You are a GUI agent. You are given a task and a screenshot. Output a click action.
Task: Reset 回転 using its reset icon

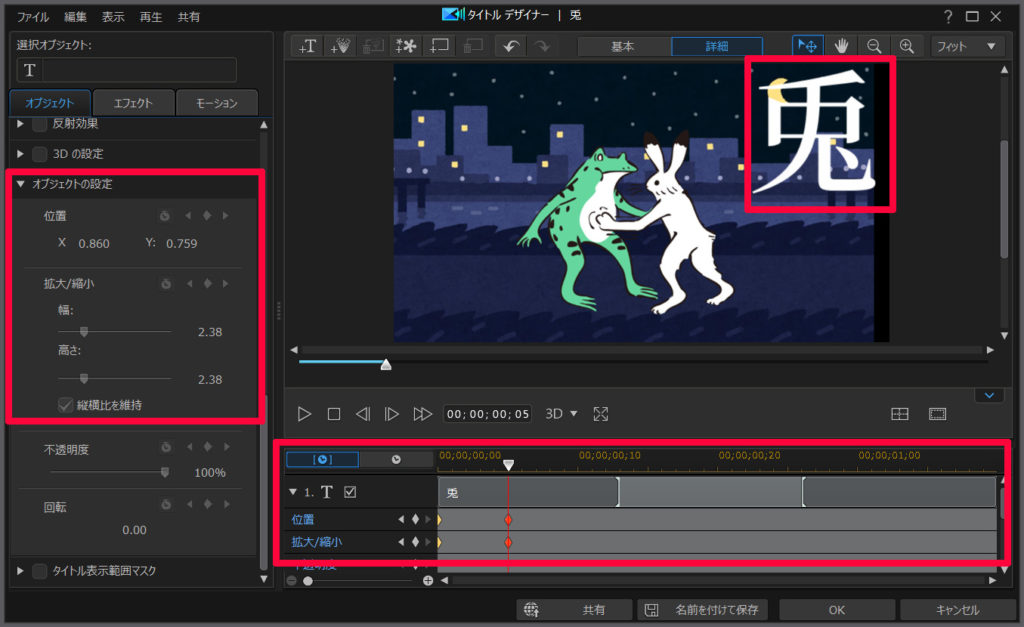click(166, 505)
